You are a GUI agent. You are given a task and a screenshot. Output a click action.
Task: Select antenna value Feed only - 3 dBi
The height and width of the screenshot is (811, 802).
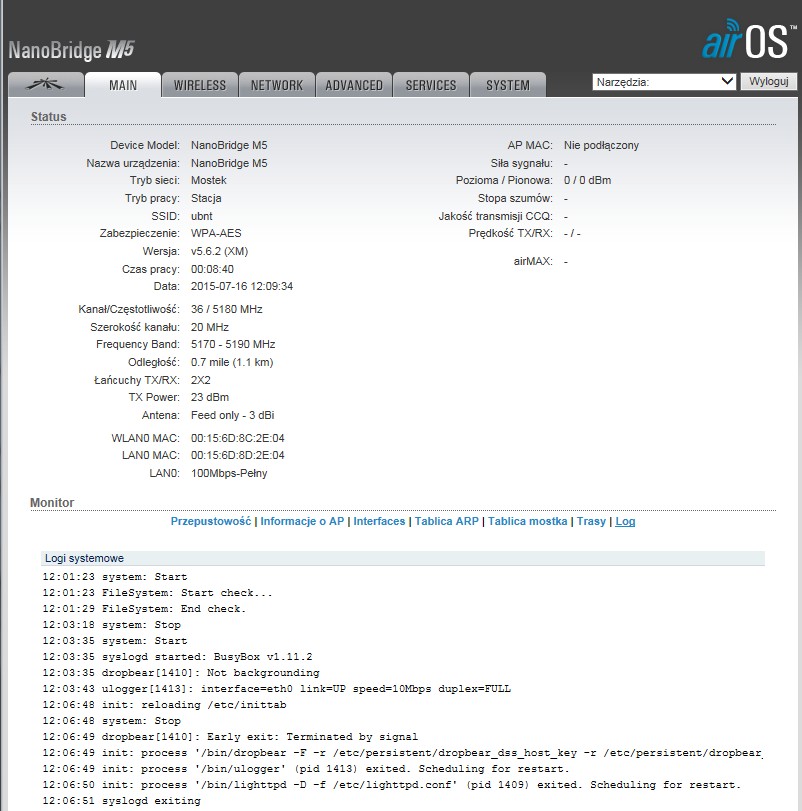click(233, 415)
